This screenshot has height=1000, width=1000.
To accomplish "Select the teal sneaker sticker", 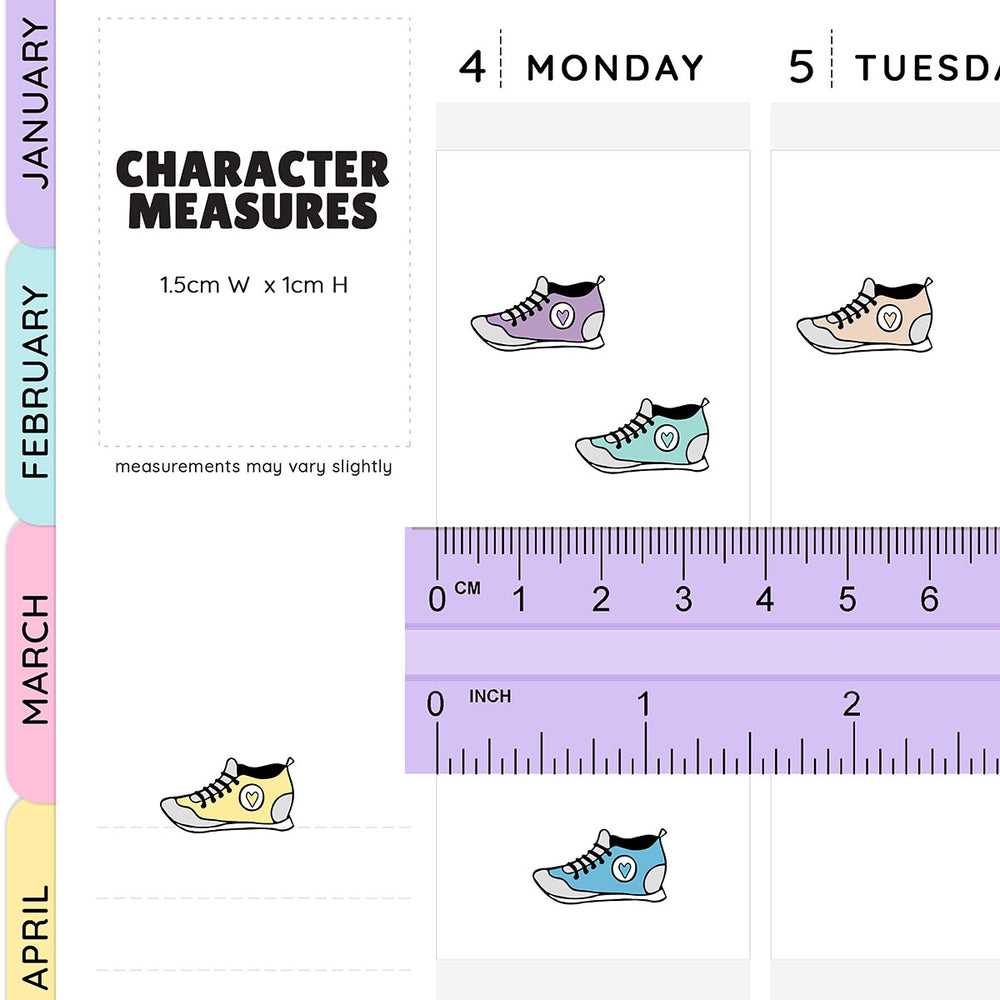I will [644, 436].
